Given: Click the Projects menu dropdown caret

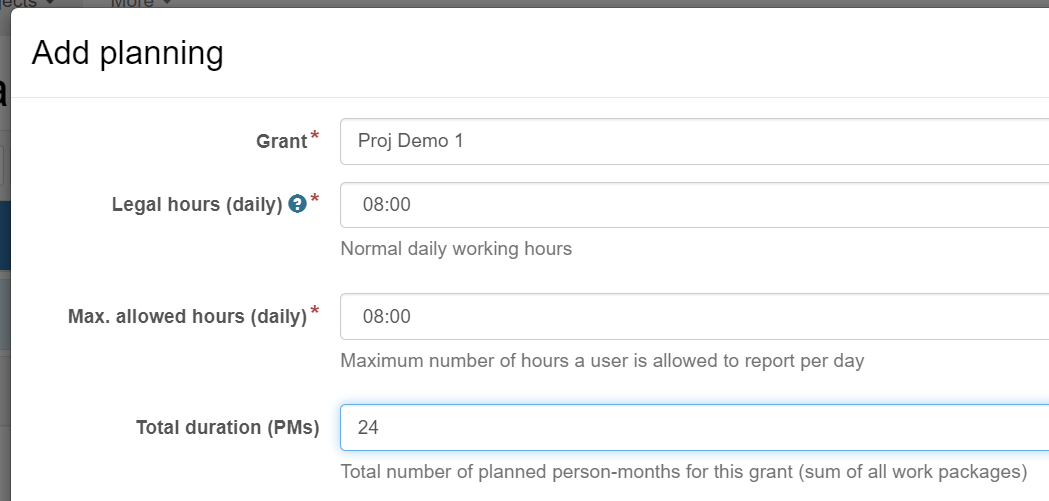Looking at the screenshot, I should 50,3.
